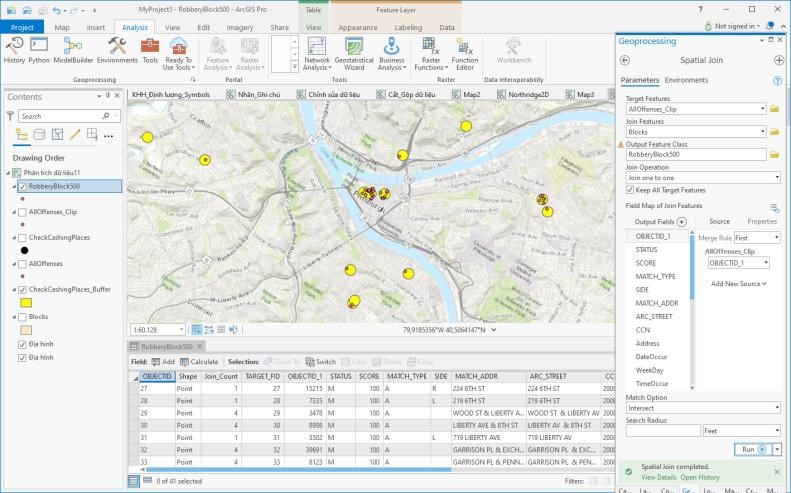The height and width of the screenshot is (493, 791).
Task: Open Match Option Intersect dropdown
Action: (x=776, y=408)
